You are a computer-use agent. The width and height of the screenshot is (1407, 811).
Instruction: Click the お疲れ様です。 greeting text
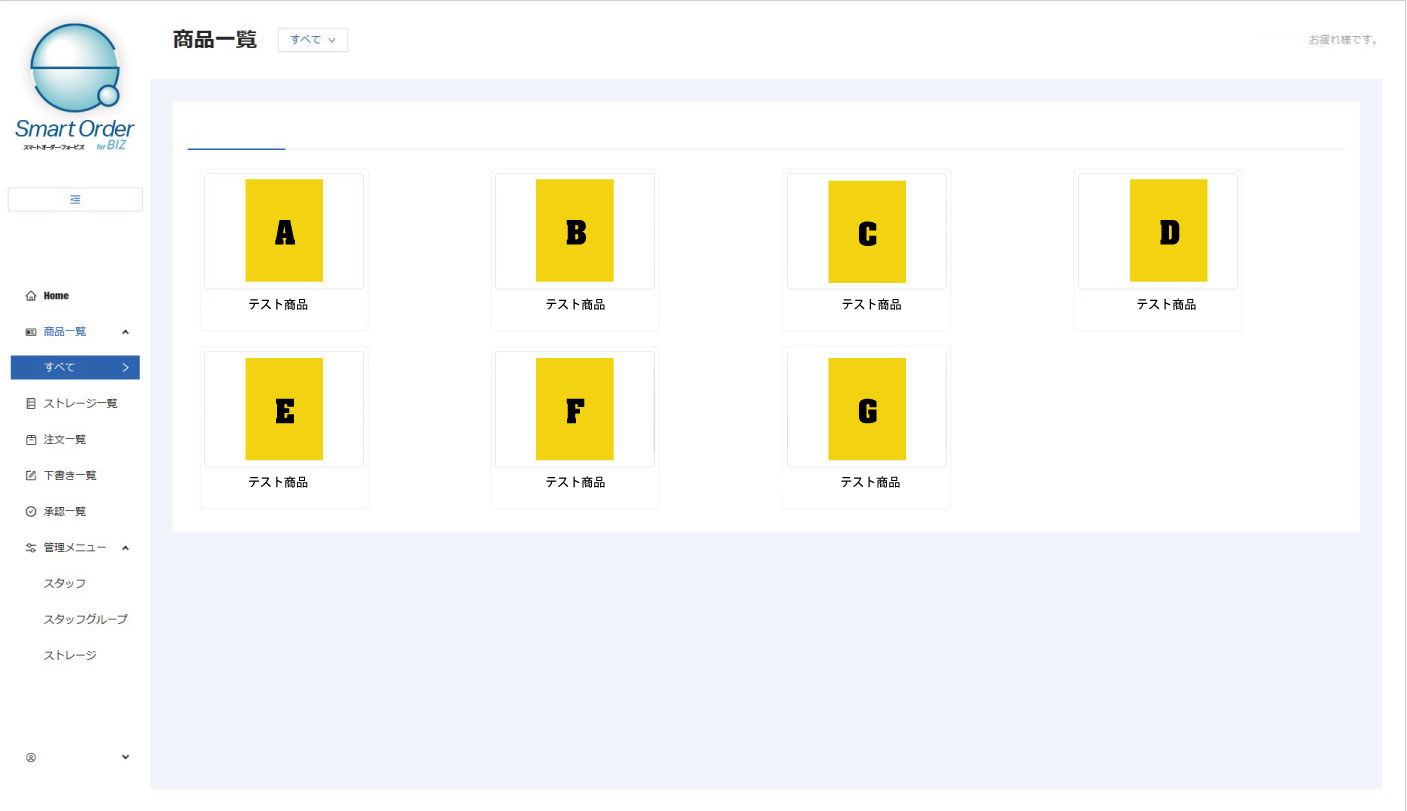coord(1344,40)
